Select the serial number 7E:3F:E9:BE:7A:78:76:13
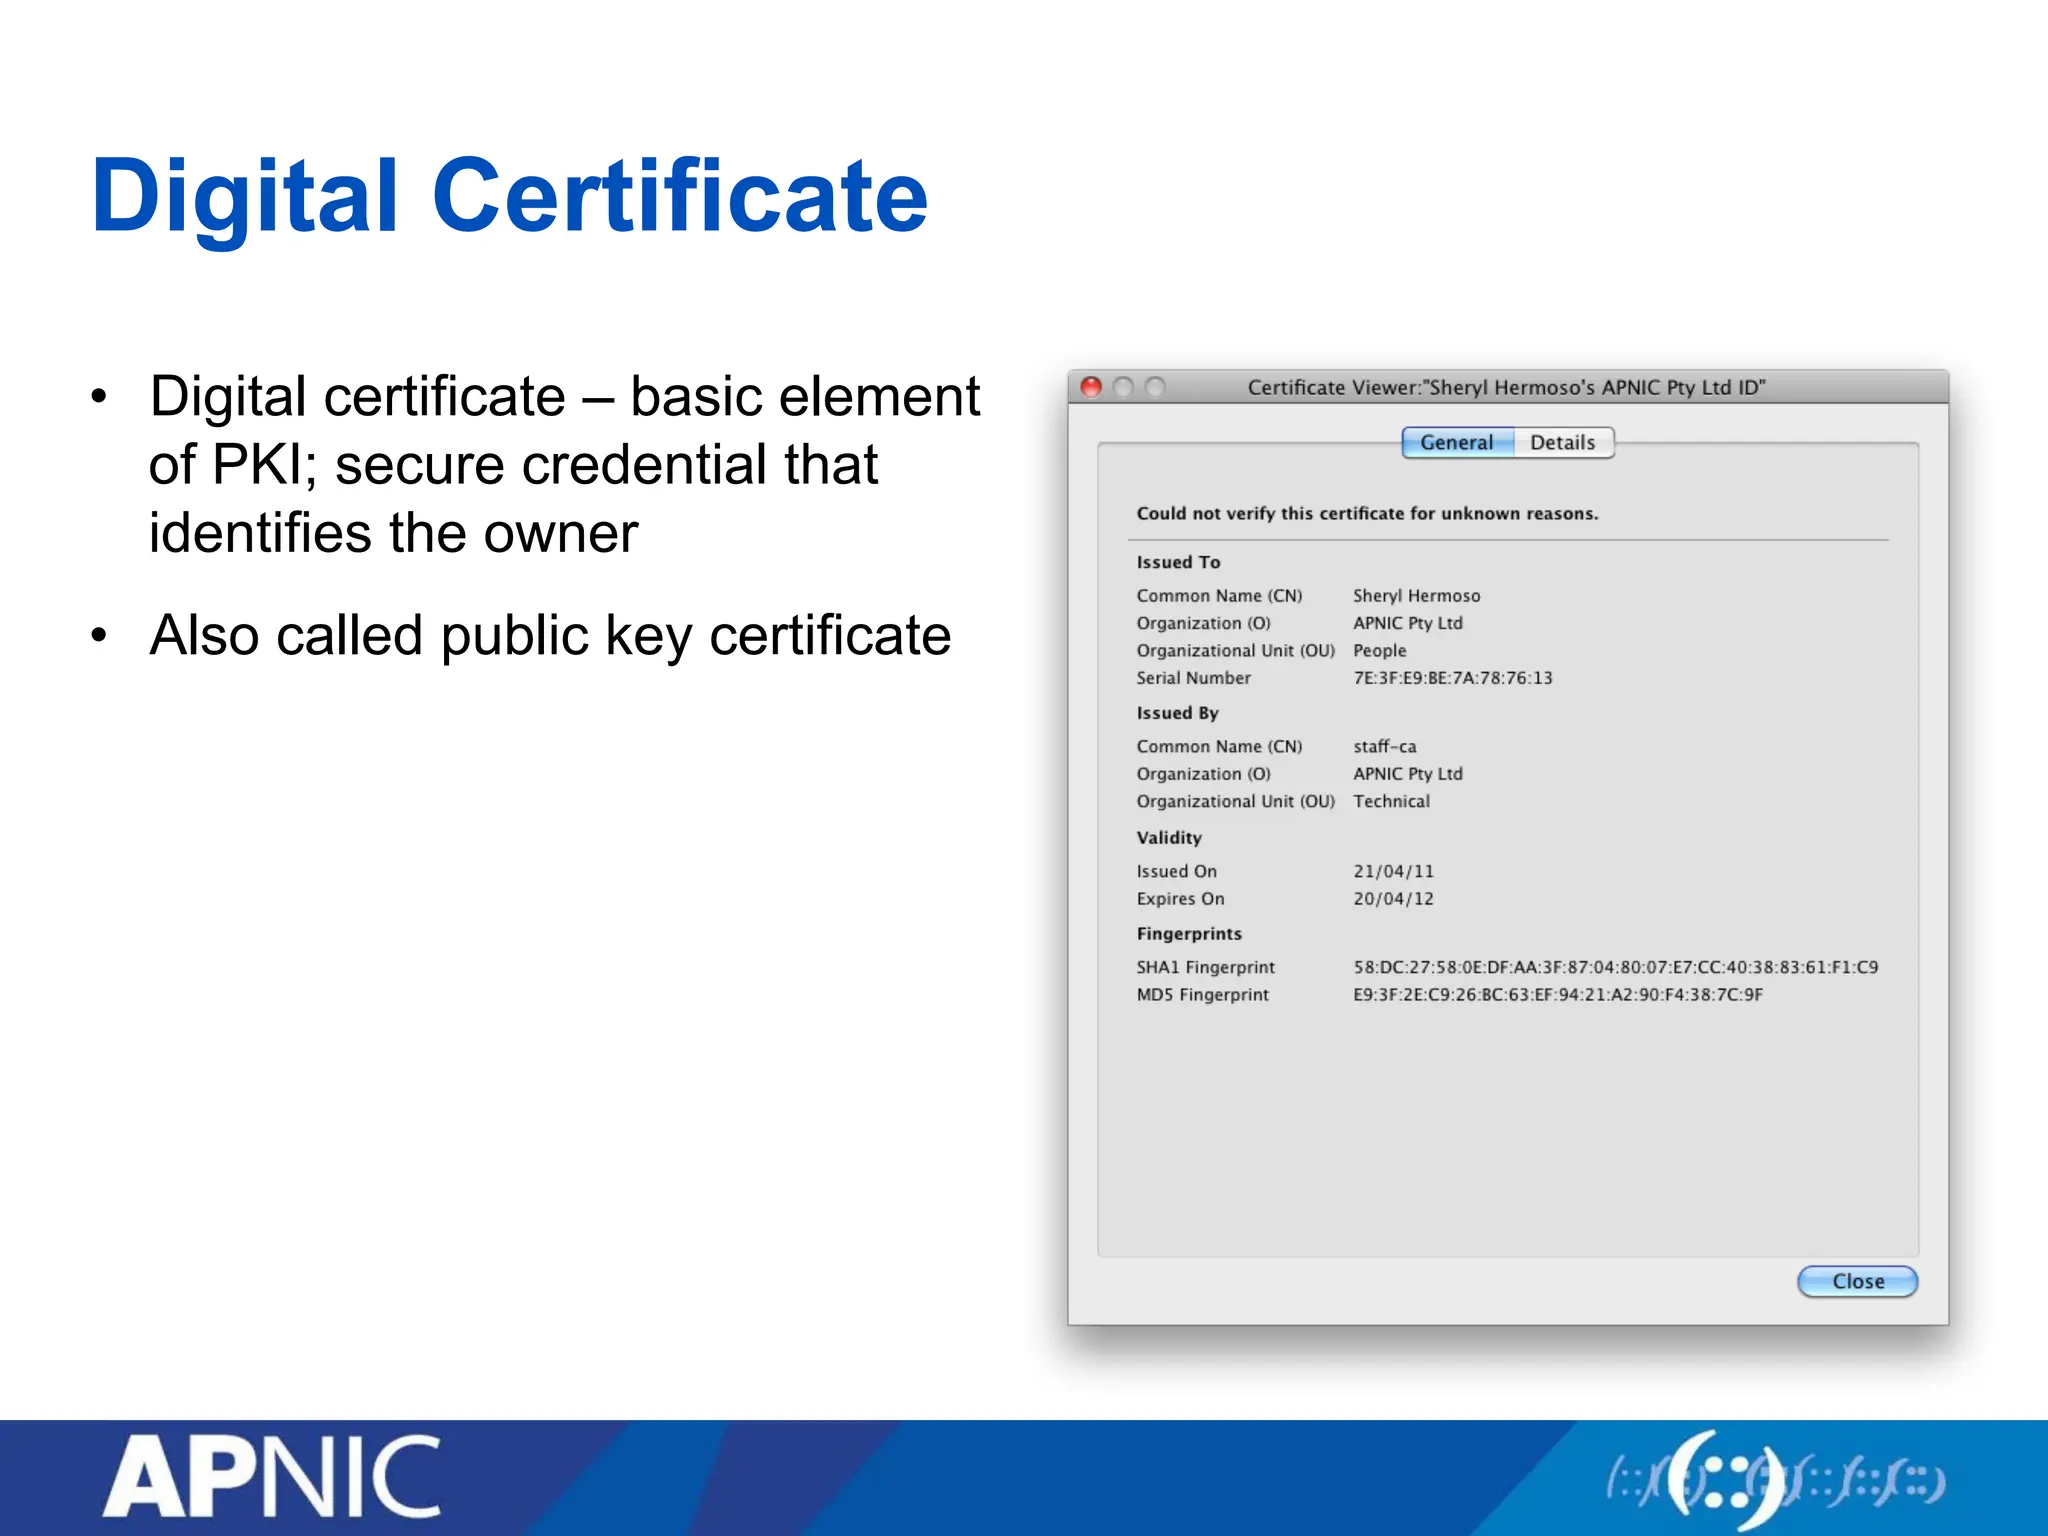Image resolution: width=2048 pixels, height=1536 pixels. click(x=1453, y=678)
